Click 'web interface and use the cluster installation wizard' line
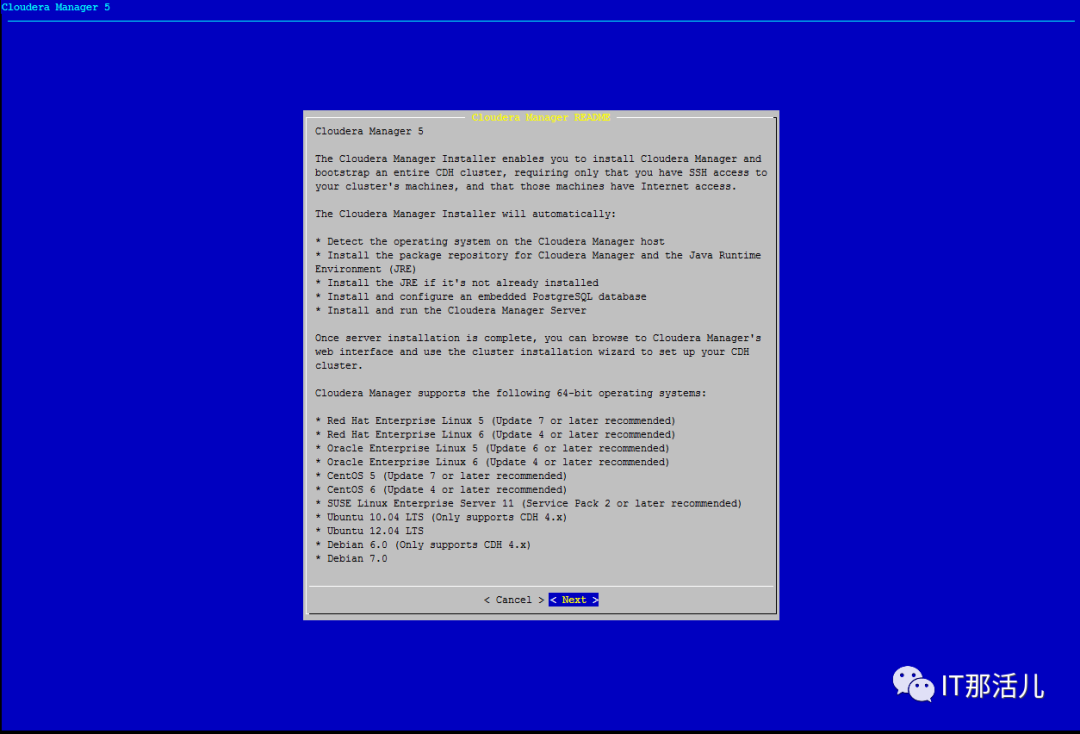The width and height of the screenshot is (1080, 734). [x=532, y=352]
